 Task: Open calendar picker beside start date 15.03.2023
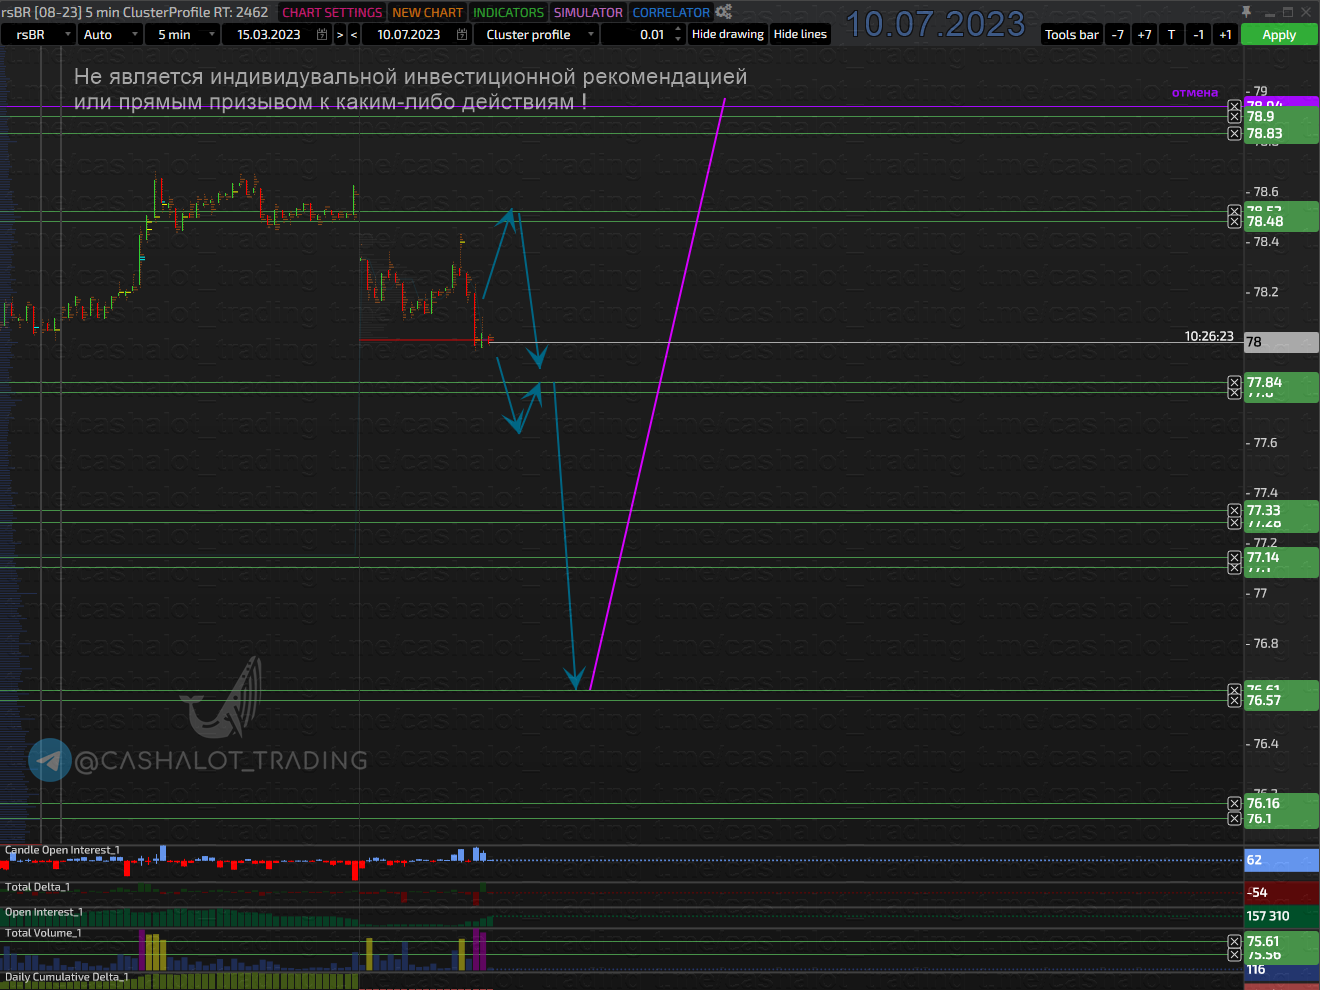tap(322, 34)
